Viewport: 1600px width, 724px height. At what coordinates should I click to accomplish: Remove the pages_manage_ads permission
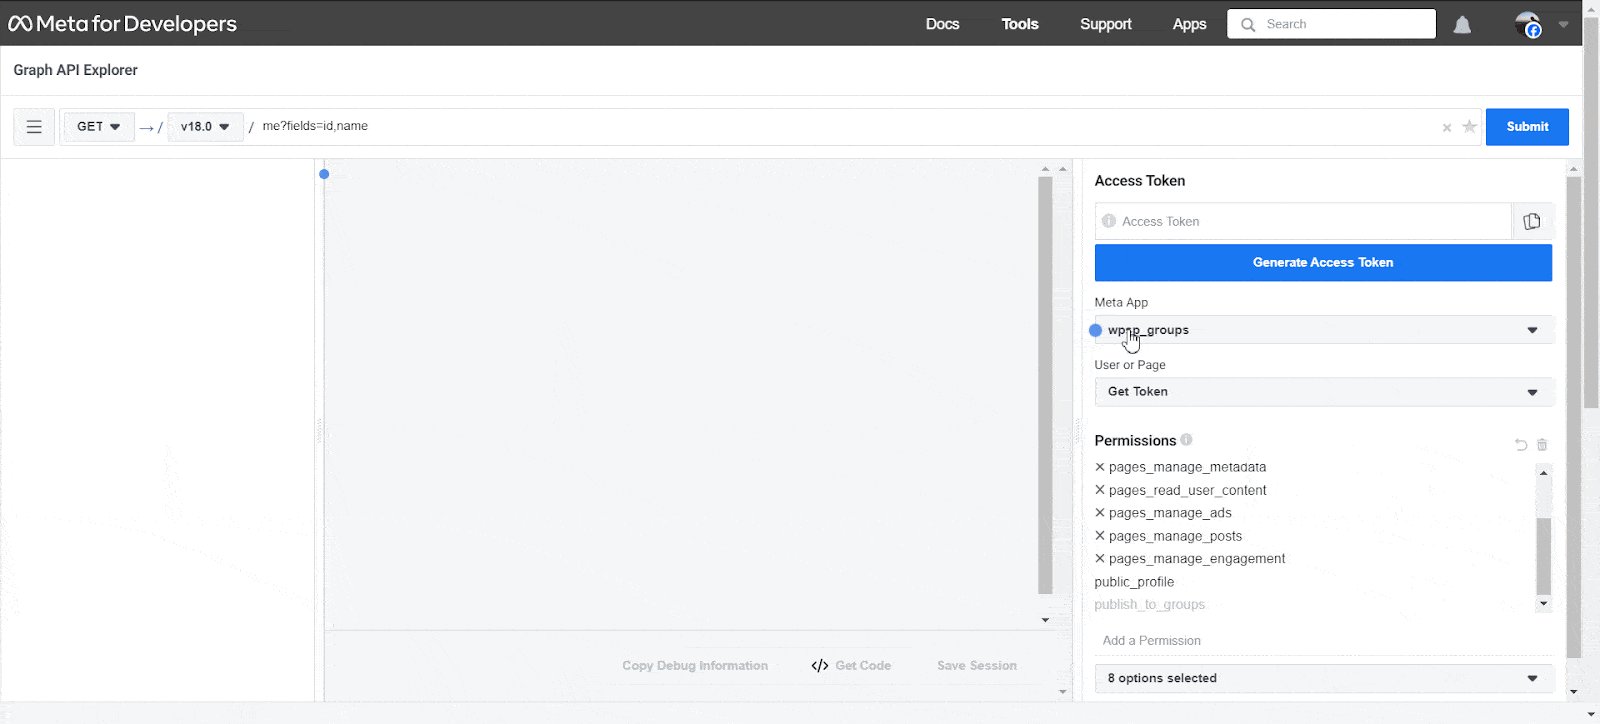coord(1100,513)
